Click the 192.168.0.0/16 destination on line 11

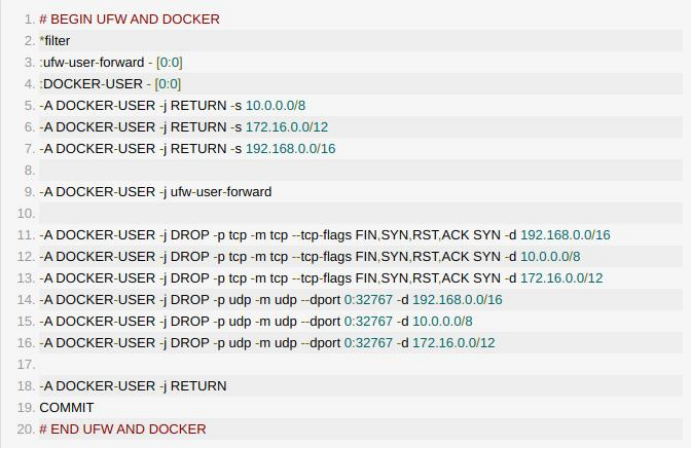coord(565,235)
